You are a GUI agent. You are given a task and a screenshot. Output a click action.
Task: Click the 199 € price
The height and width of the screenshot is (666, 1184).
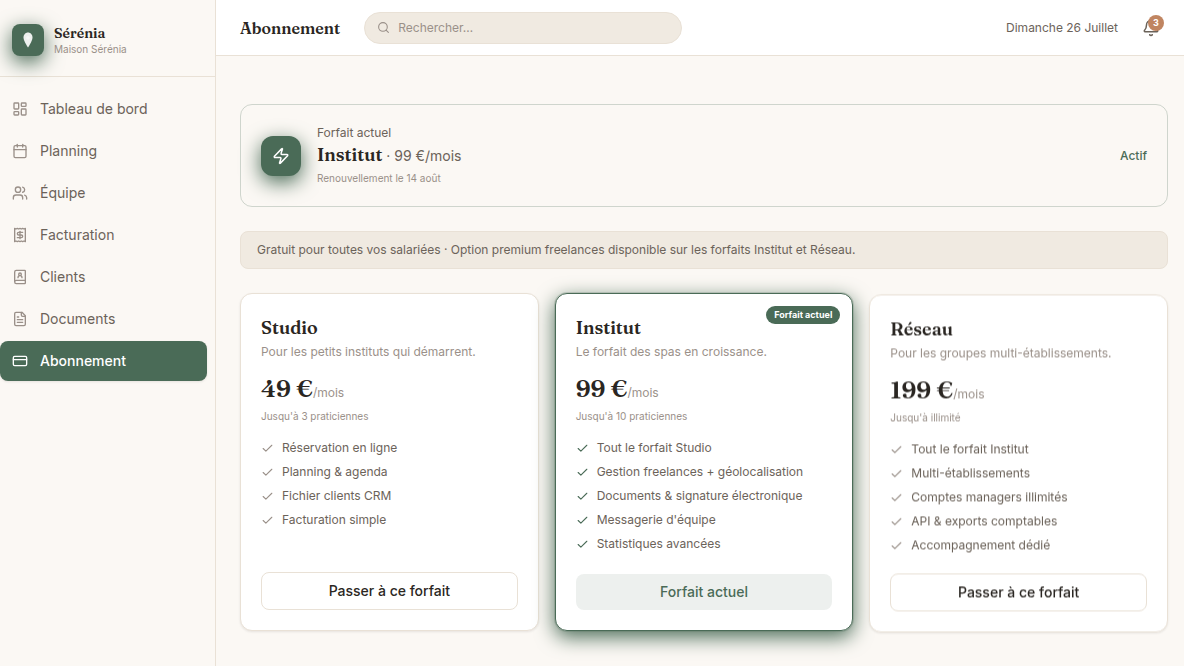coord(921,390)
